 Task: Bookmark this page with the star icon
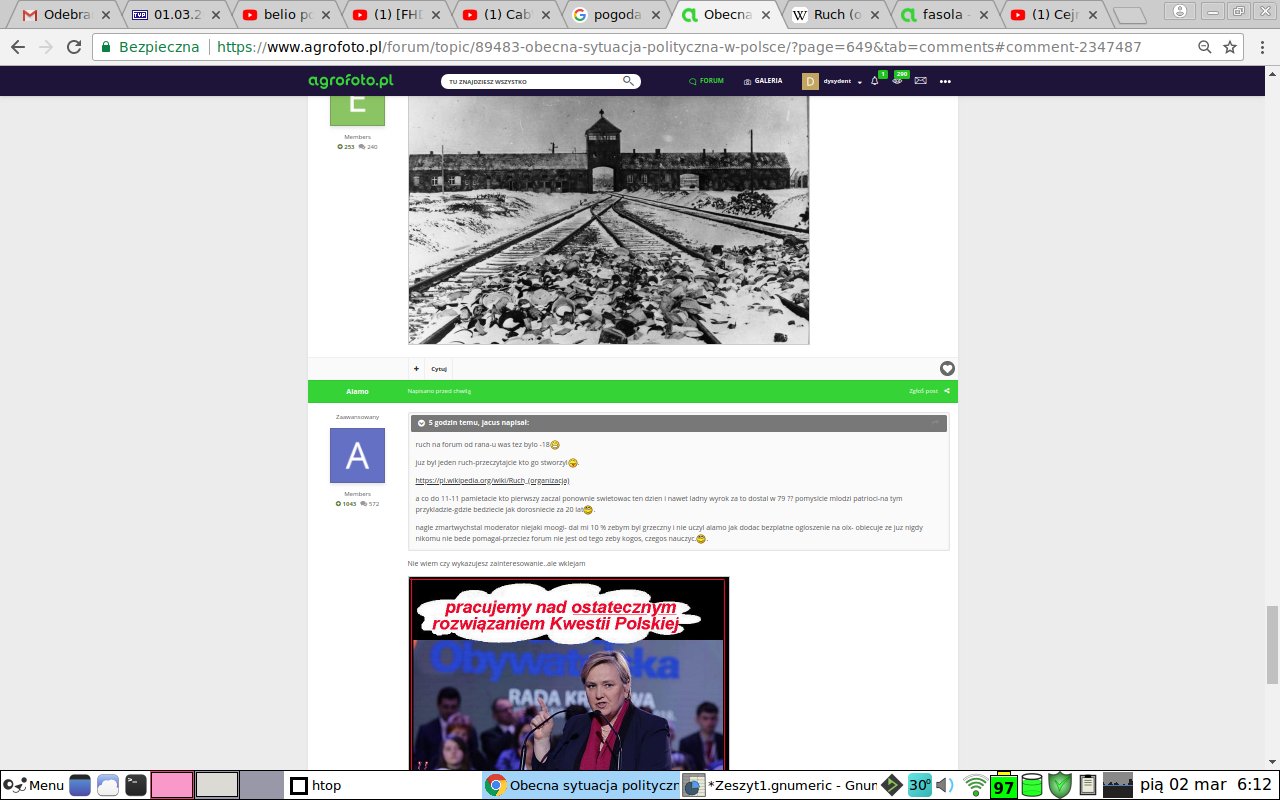pyautogui.click(x=1230, y=48)
